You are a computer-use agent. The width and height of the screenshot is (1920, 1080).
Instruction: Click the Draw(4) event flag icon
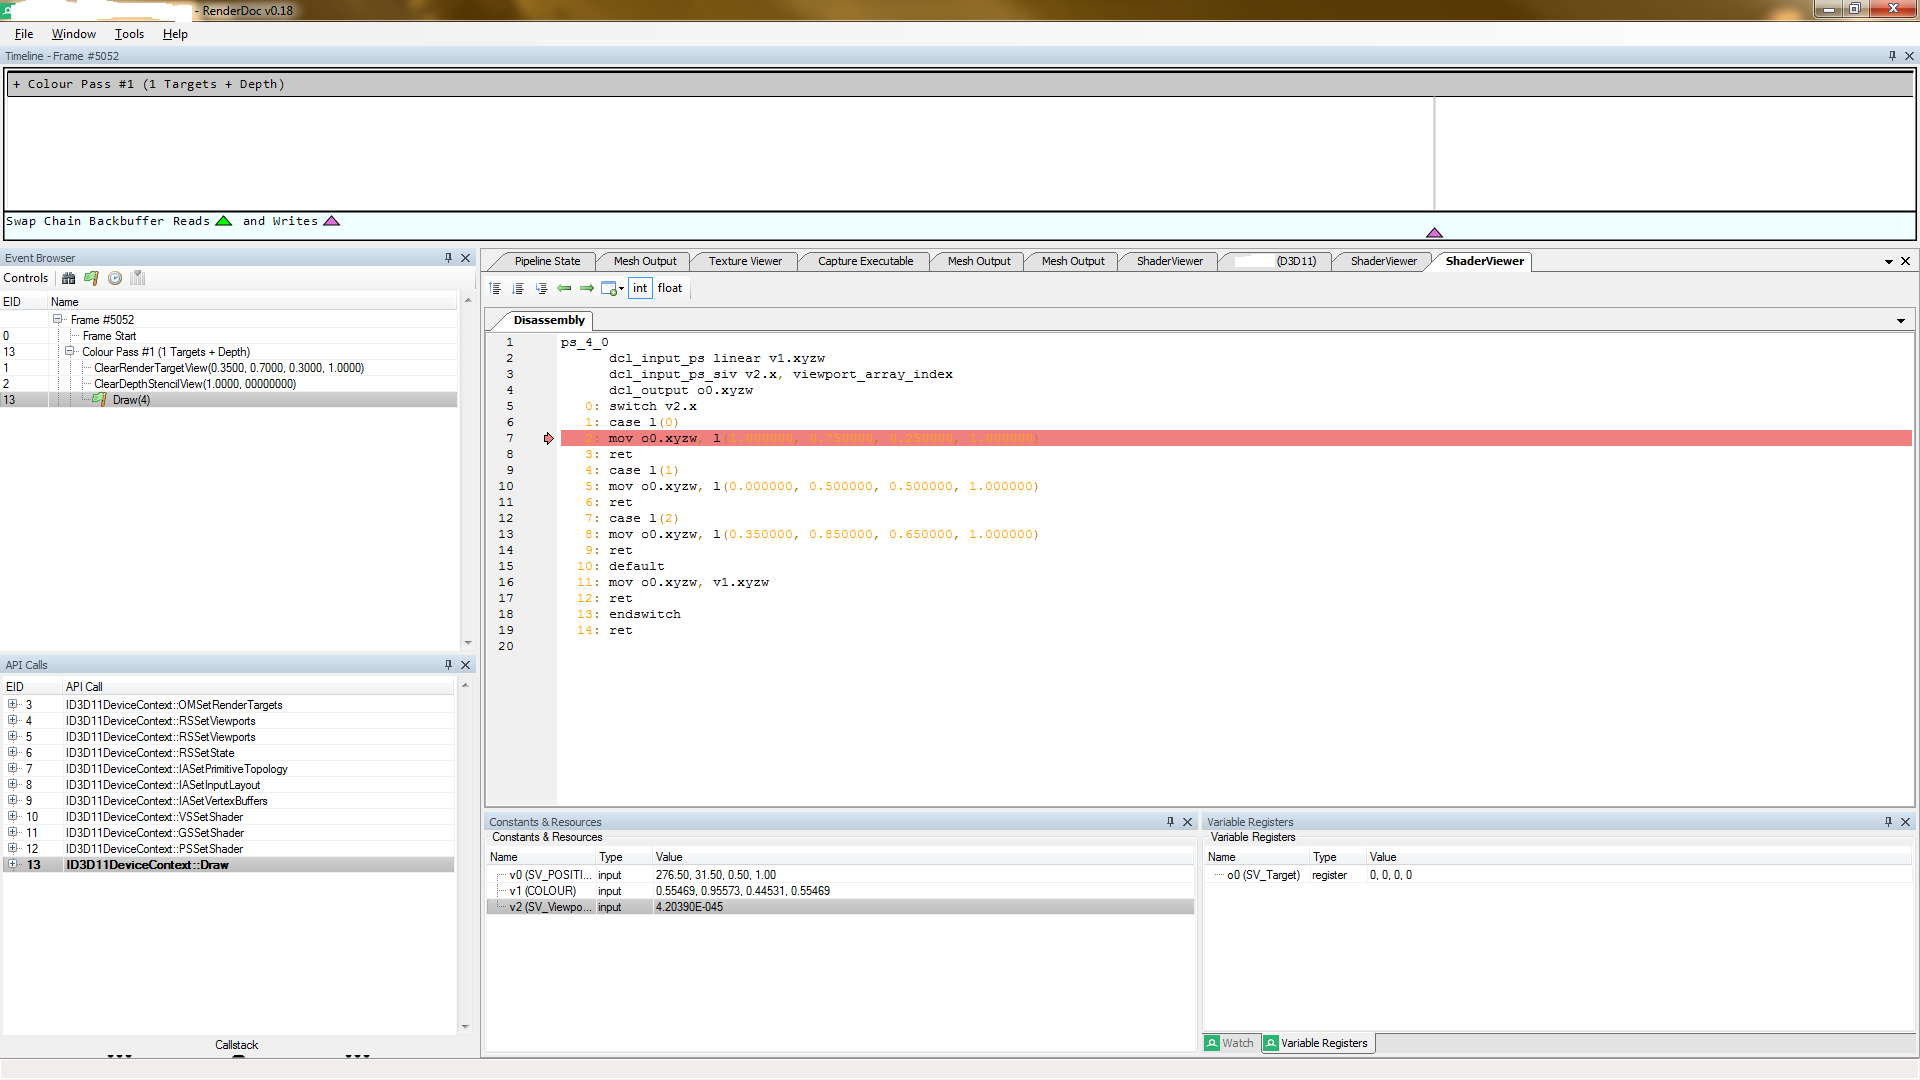99,399
